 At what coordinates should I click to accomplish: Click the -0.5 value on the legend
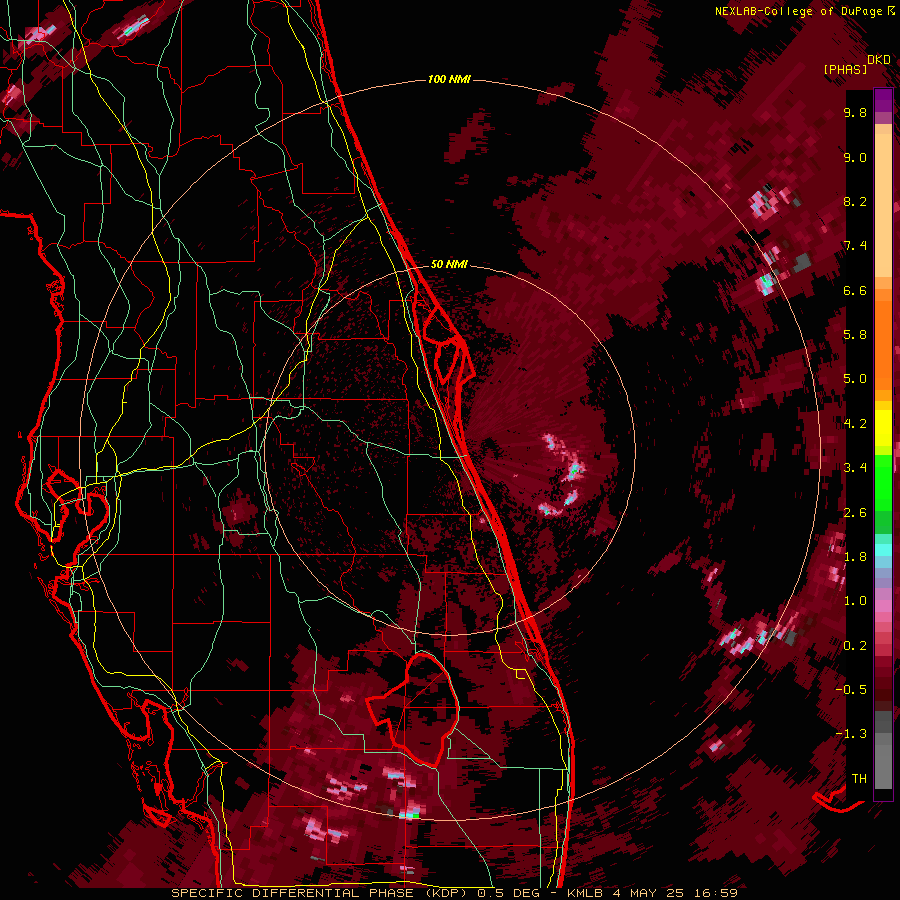pos(851,690)
